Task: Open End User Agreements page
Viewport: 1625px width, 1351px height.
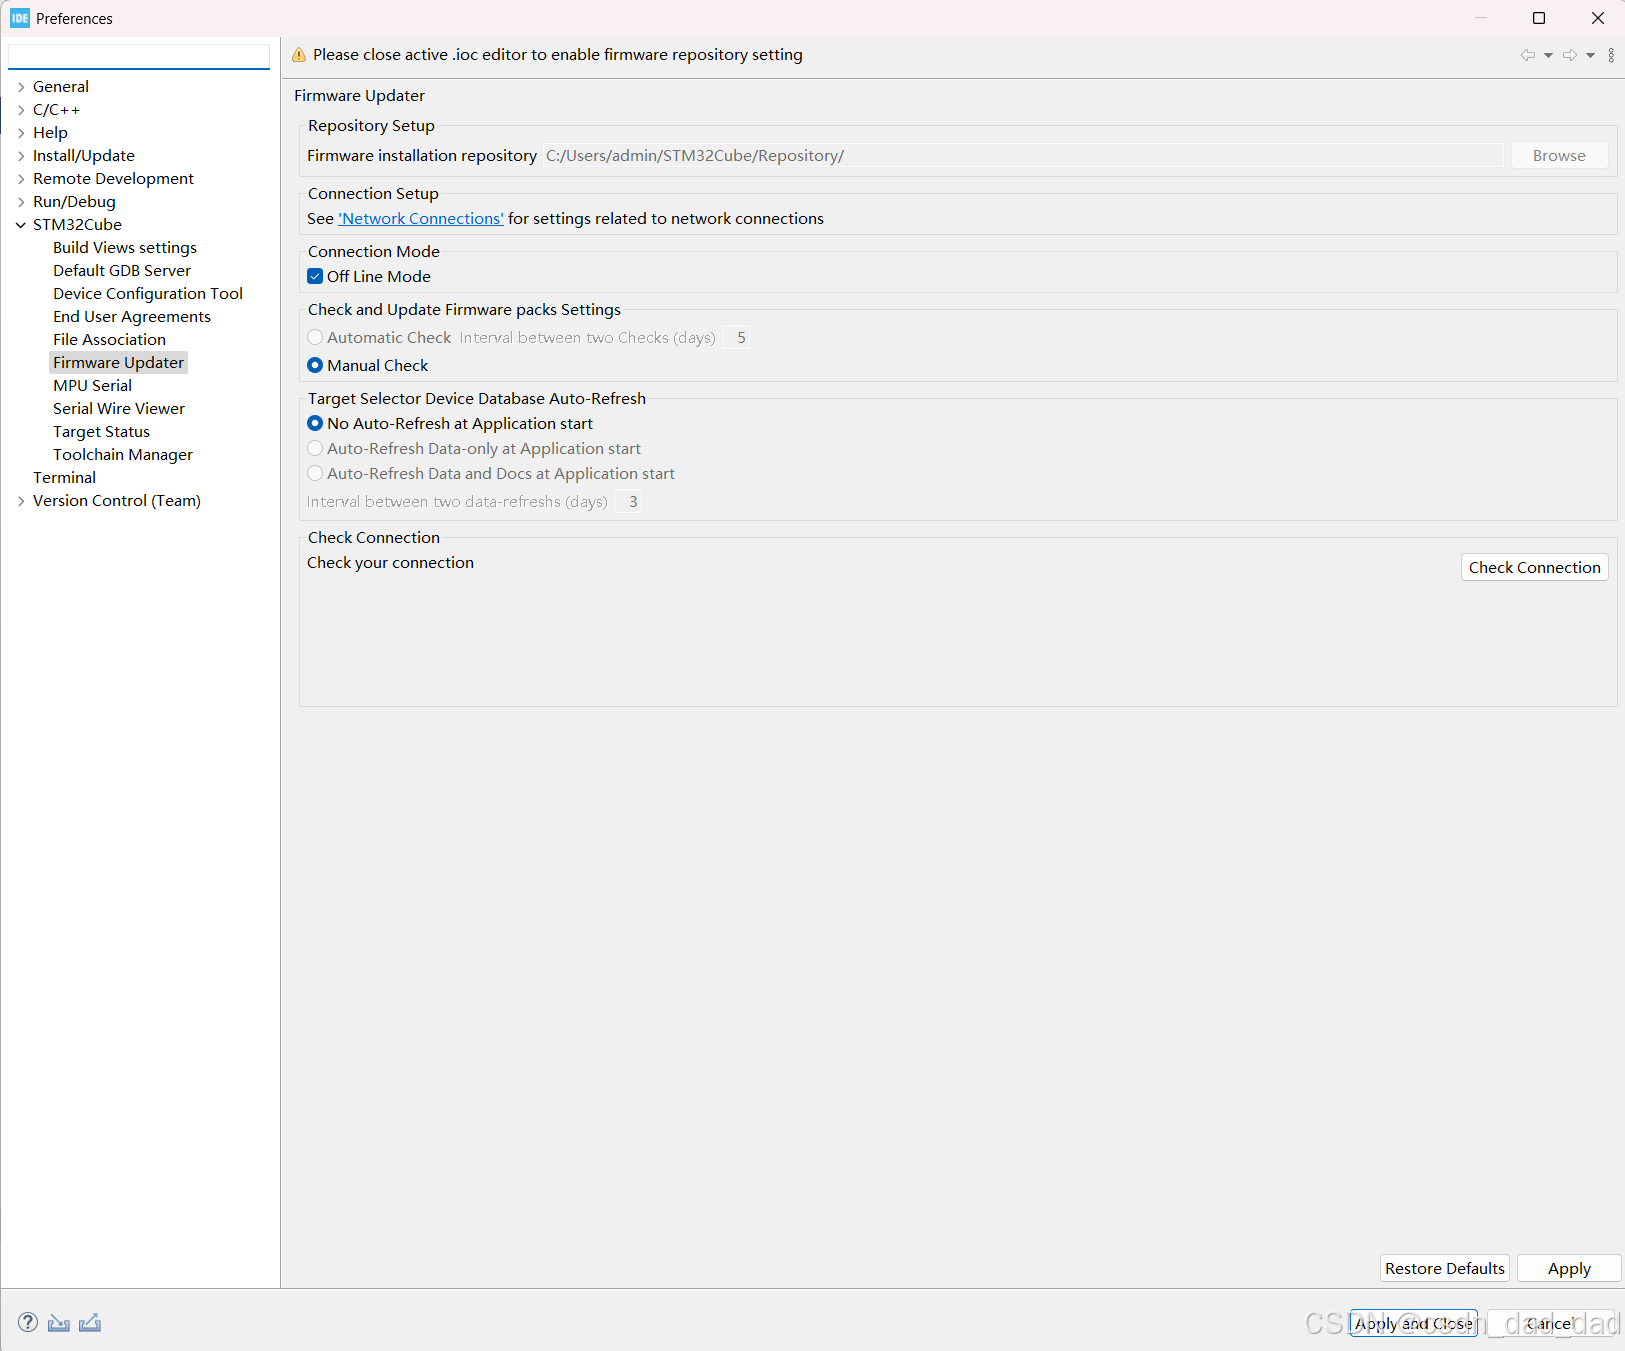Action: tap(132, 316)
